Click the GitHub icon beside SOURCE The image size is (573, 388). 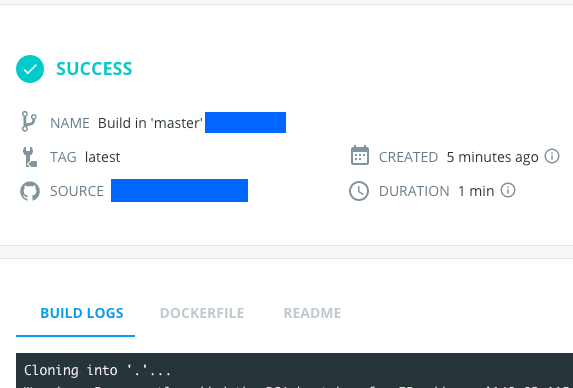point(30,191)
